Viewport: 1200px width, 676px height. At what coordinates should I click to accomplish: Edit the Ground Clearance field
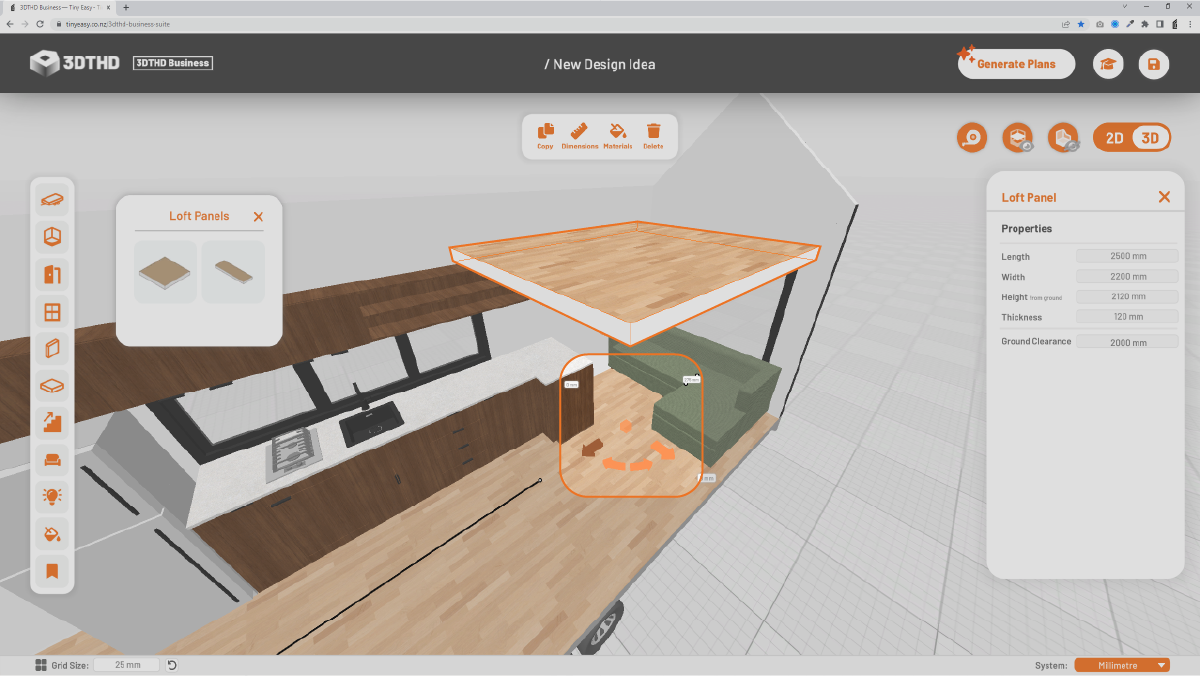pyautogui.click(x=1127, y=342)
